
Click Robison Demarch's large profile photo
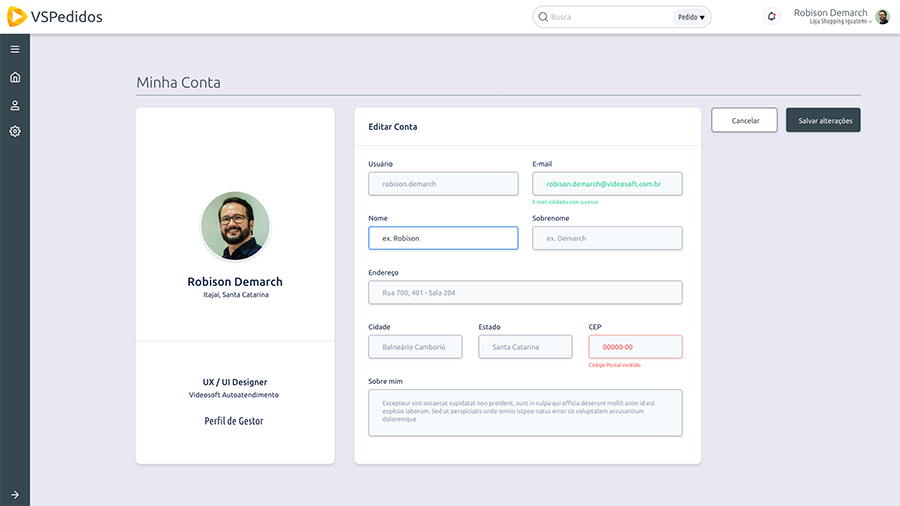click(x=235, y=226)
